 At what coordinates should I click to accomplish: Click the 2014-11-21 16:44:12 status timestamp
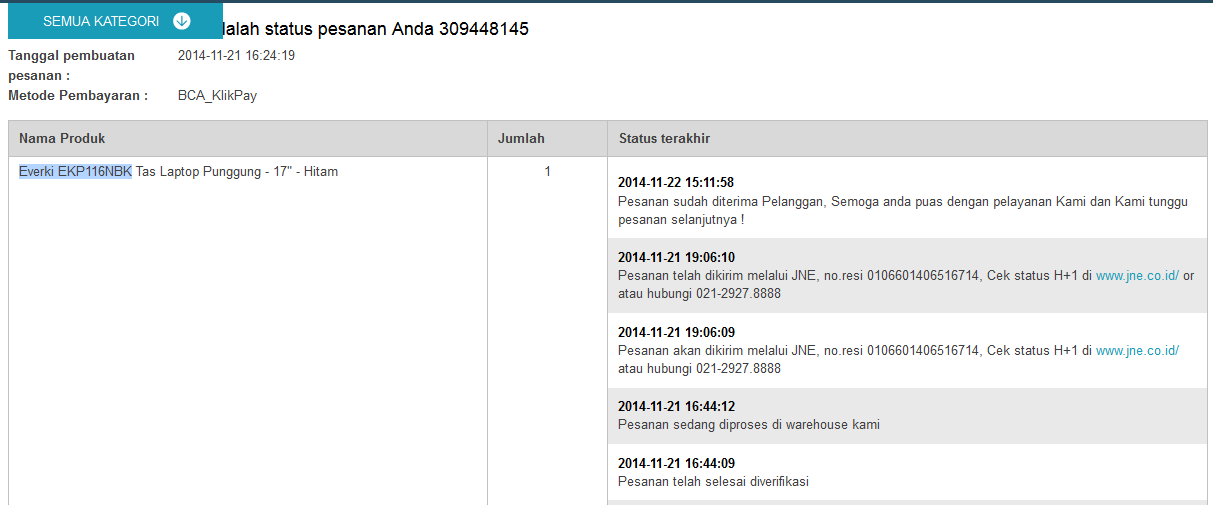[676, 407]
